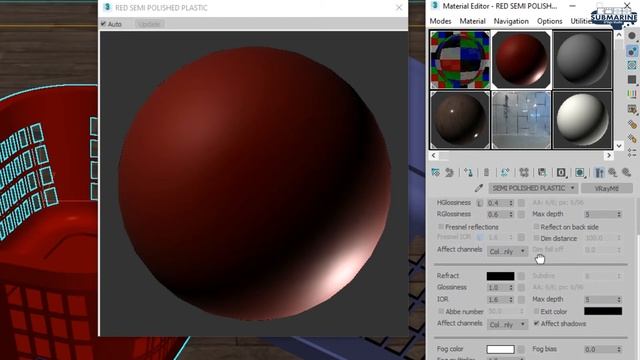The height and width of the screenshot is (360, 640).
Task: Click the VRayMtl material type button
Action: 607,188
